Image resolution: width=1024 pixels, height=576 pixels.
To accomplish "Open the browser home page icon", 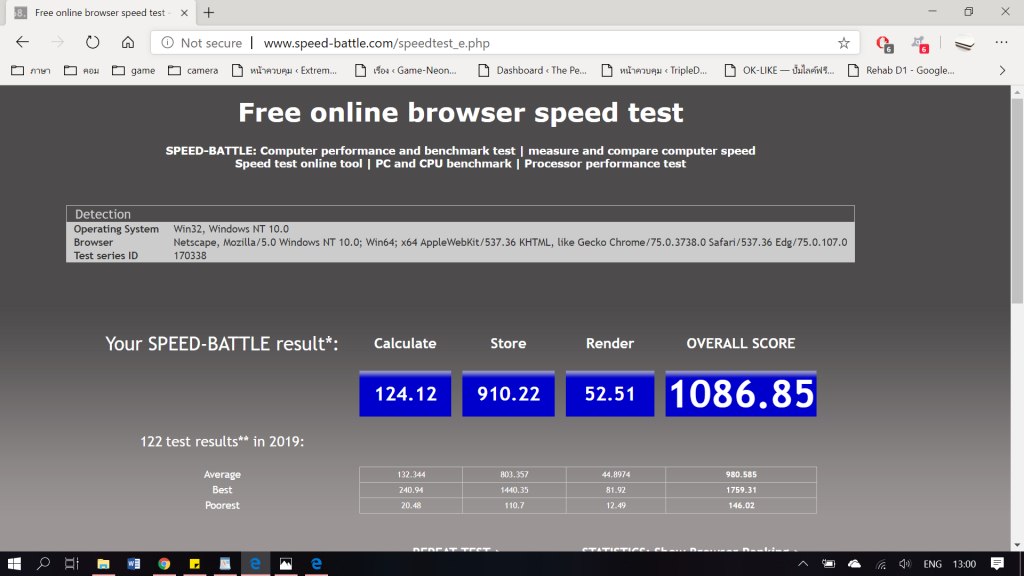I will pos(128,42).
